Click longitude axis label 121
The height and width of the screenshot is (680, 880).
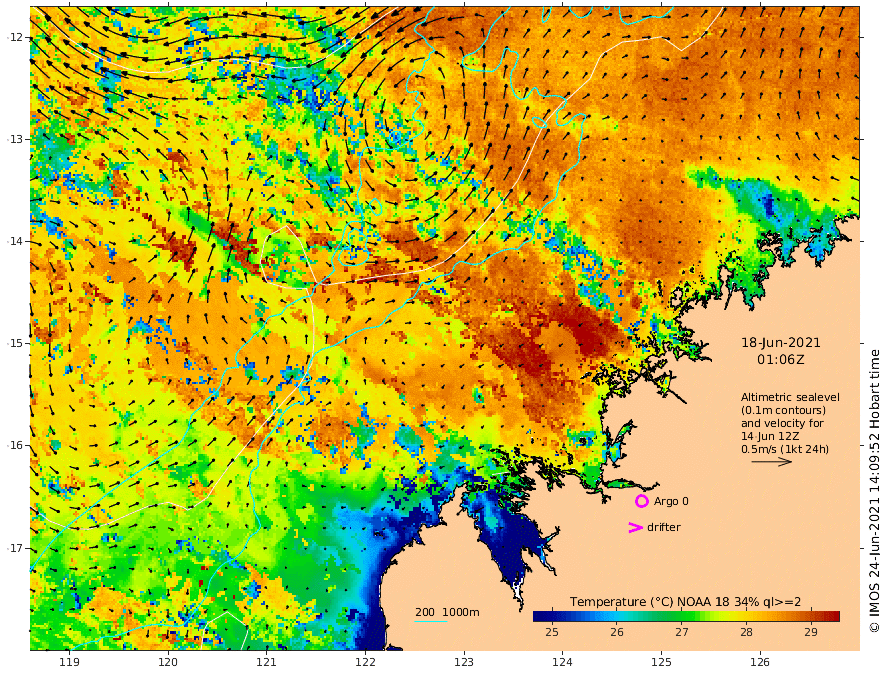tap(267, 662)
